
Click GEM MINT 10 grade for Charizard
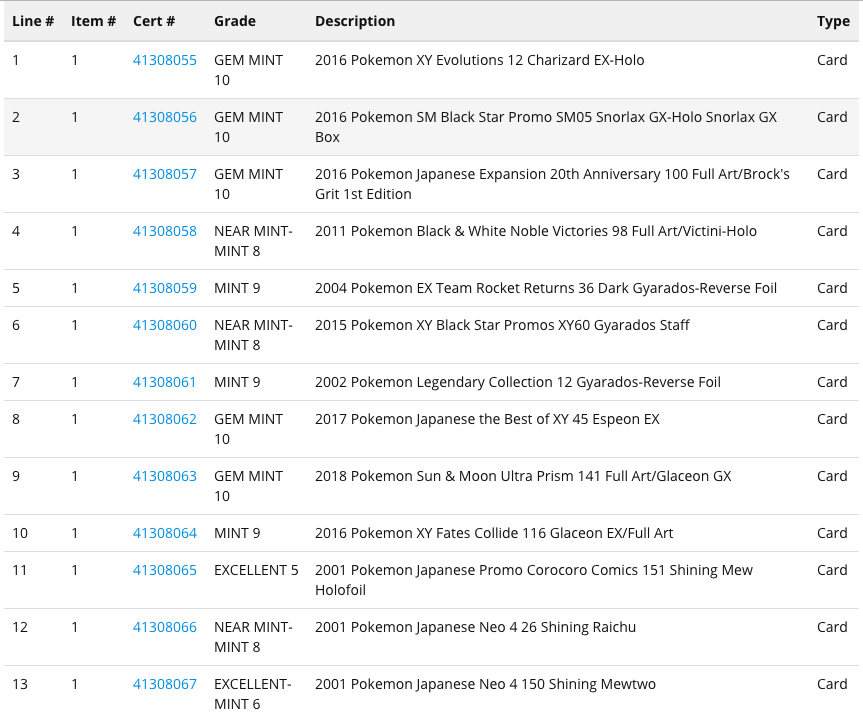(x=249, y=70)
